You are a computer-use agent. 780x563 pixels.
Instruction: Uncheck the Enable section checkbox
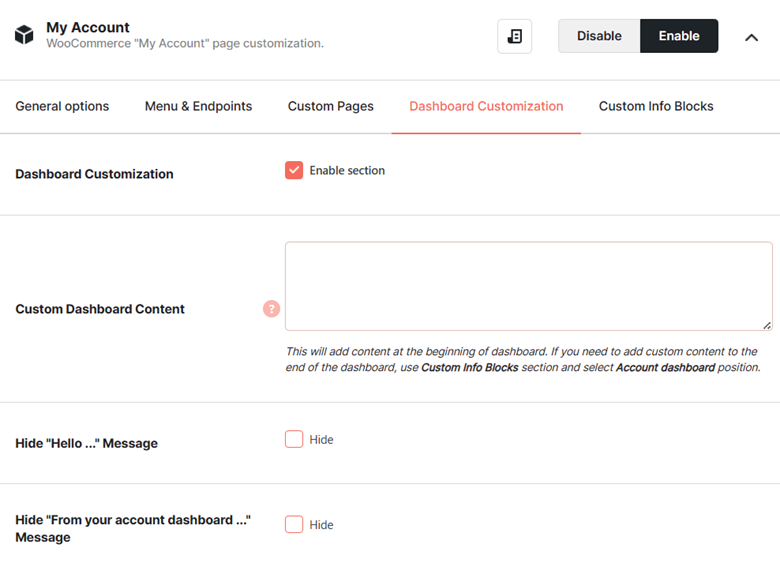(294, 170)
